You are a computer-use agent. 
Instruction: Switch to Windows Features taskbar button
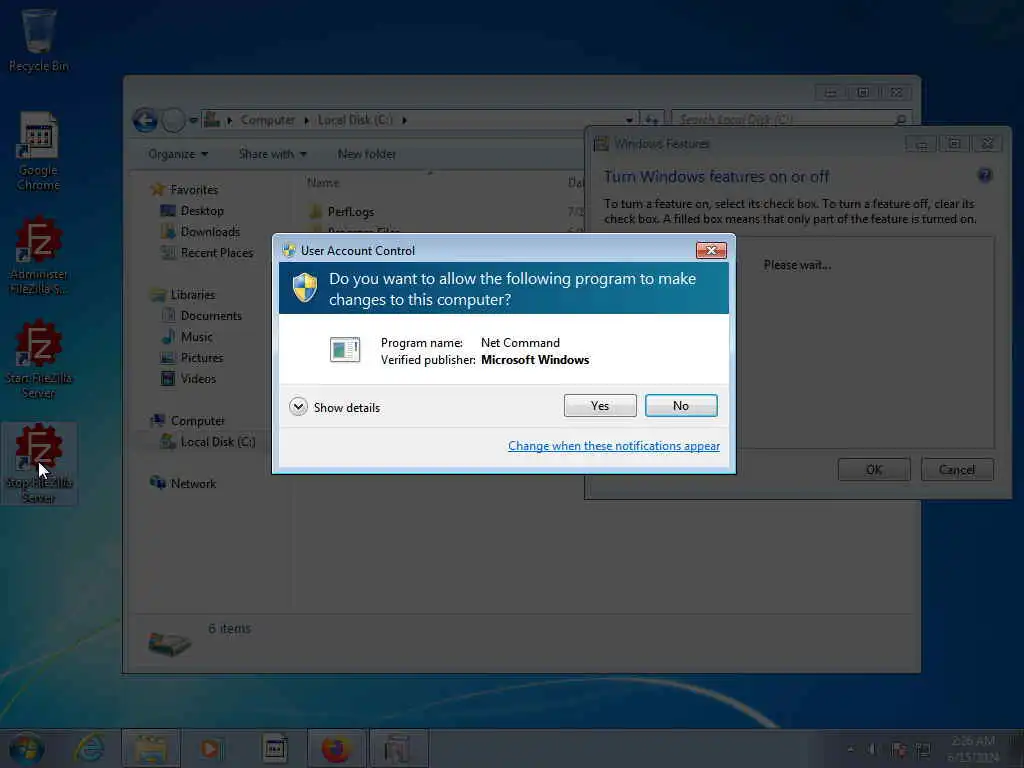(x=398, y=748)
